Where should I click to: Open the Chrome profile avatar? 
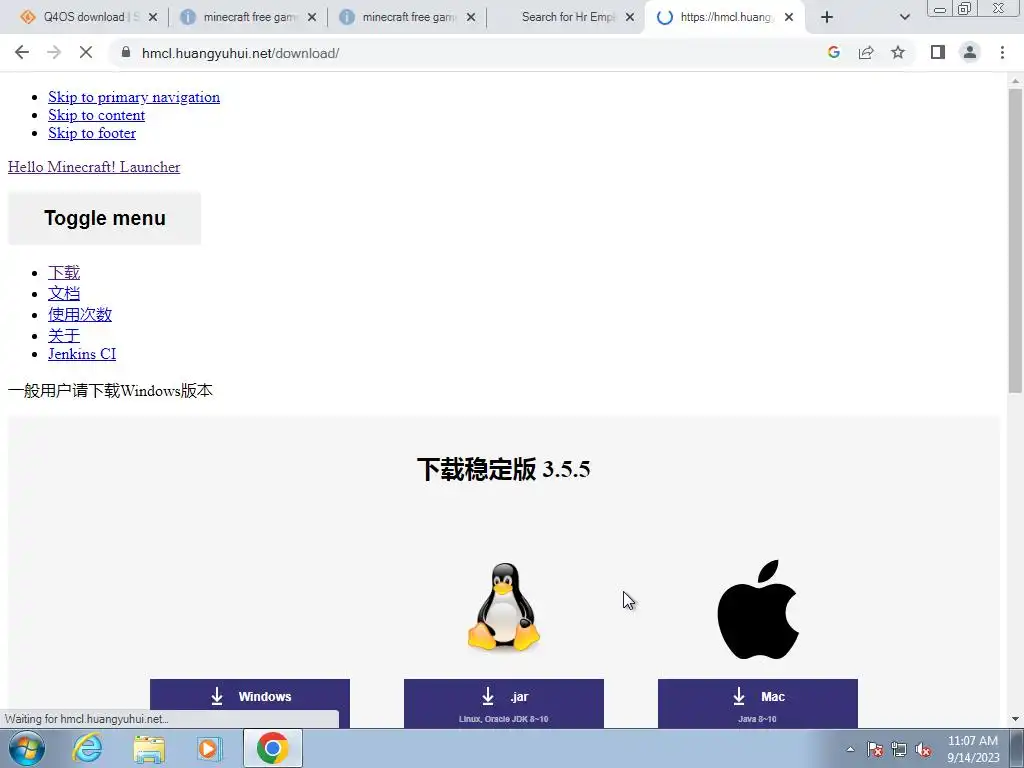[x=970, y=52]
